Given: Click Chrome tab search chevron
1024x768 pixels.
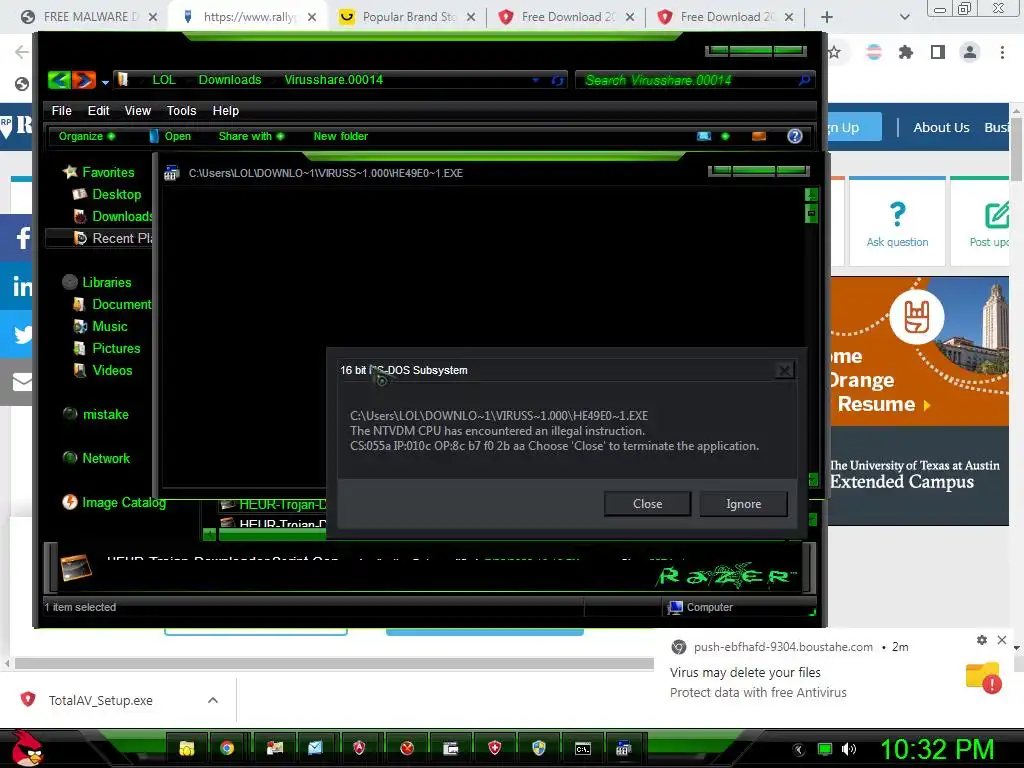Looking at the screenshot, I should click(904, 17).
